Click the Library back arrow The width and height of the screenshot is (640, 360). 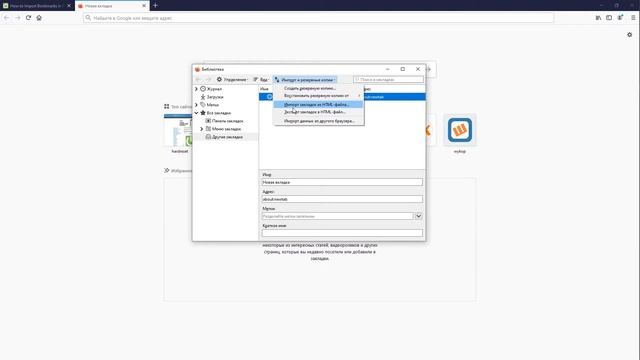pyautogui.click(x=198, y=80)
